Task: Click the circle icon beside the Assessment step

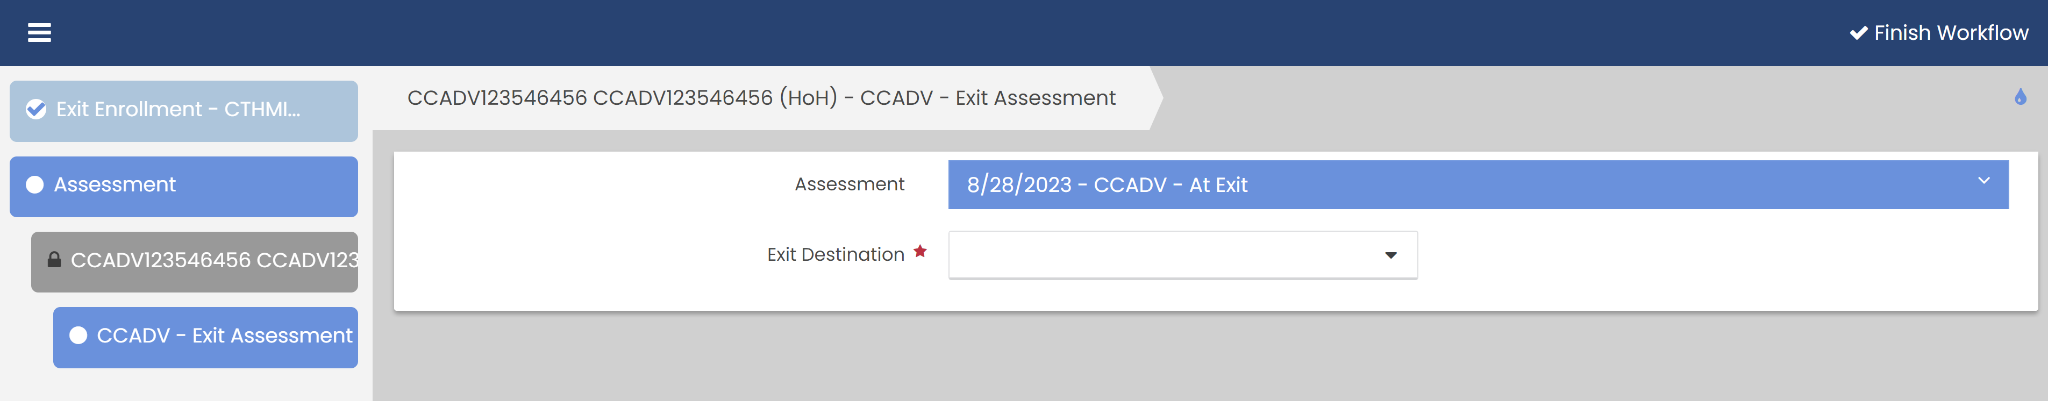Action: click(35, 185)
